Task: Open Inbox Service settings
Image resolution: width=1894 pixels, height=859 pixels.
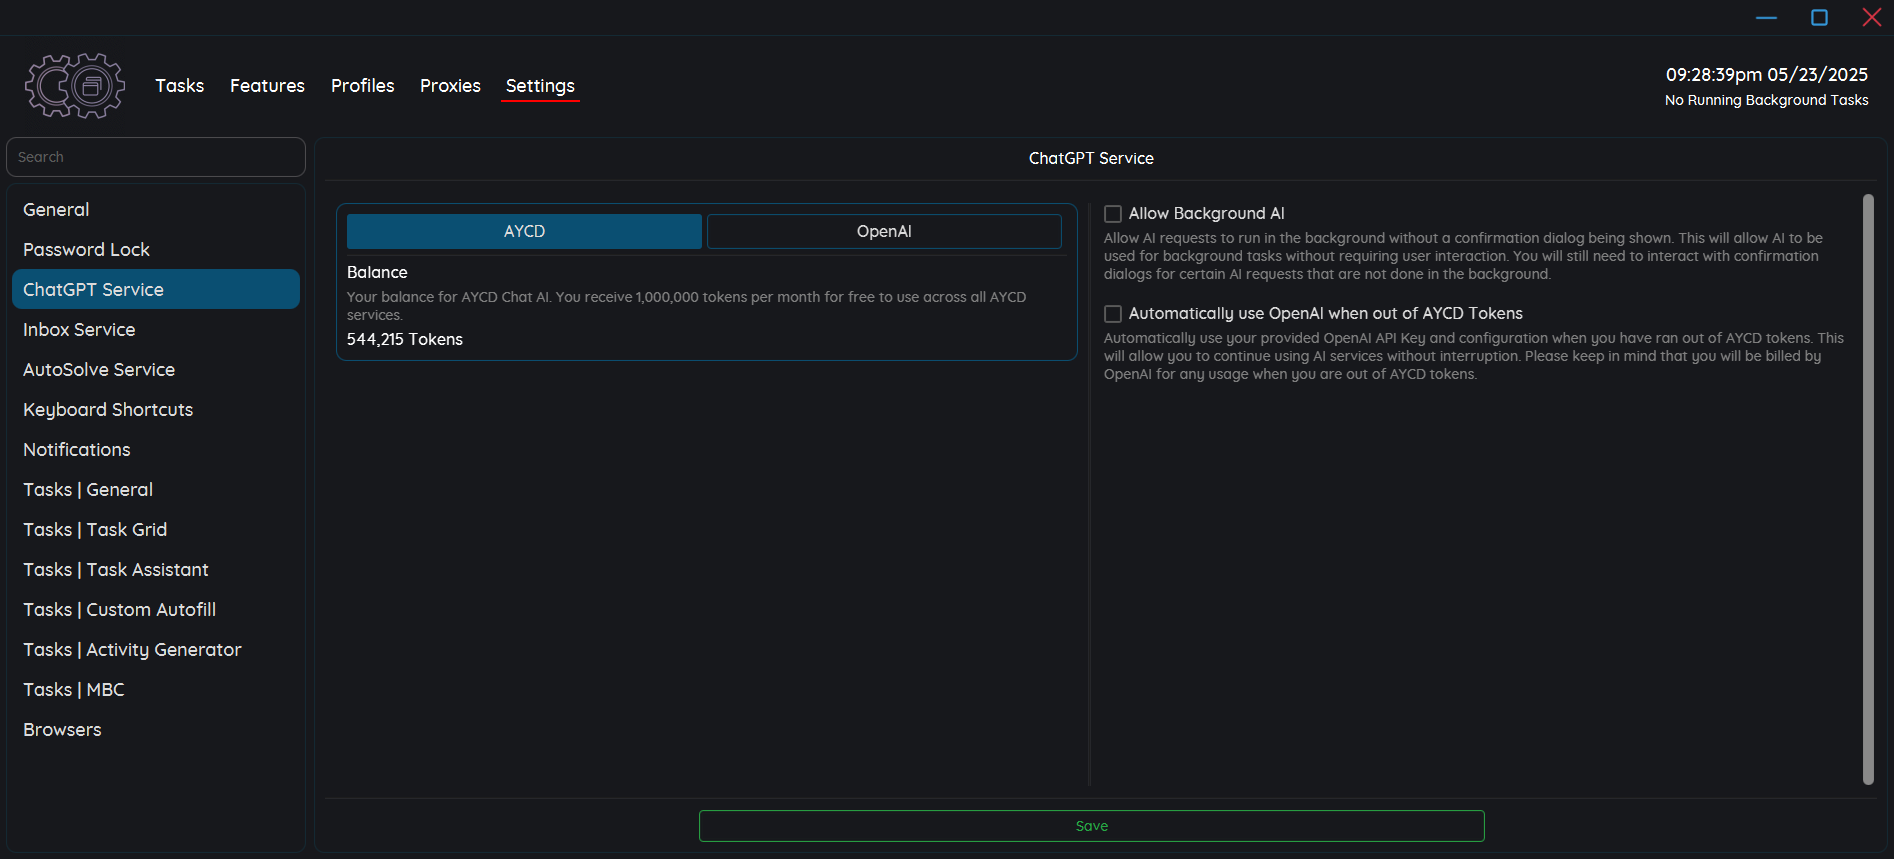Action: pos(156,329)
